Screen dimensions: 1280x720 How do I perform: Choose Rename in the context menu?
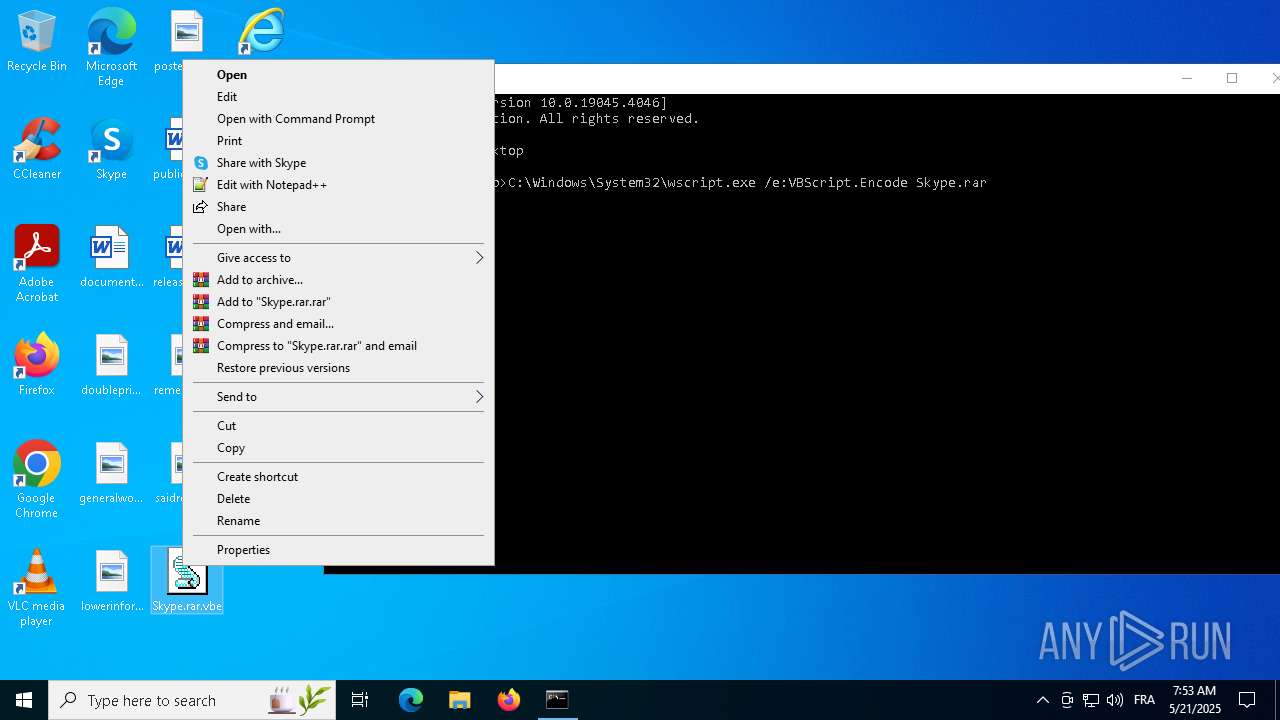[x=338, y=521]
